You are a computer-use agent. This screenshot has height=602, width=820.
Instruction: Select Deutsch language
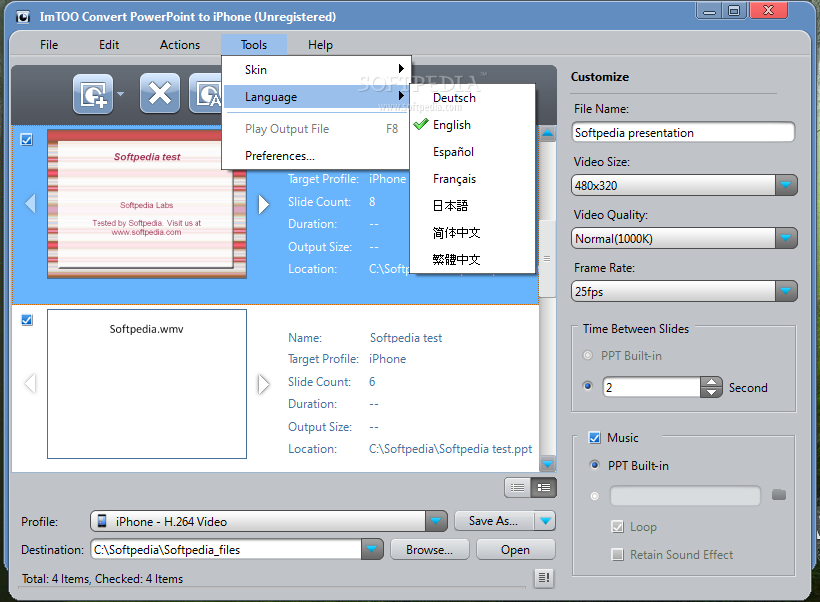472,98
